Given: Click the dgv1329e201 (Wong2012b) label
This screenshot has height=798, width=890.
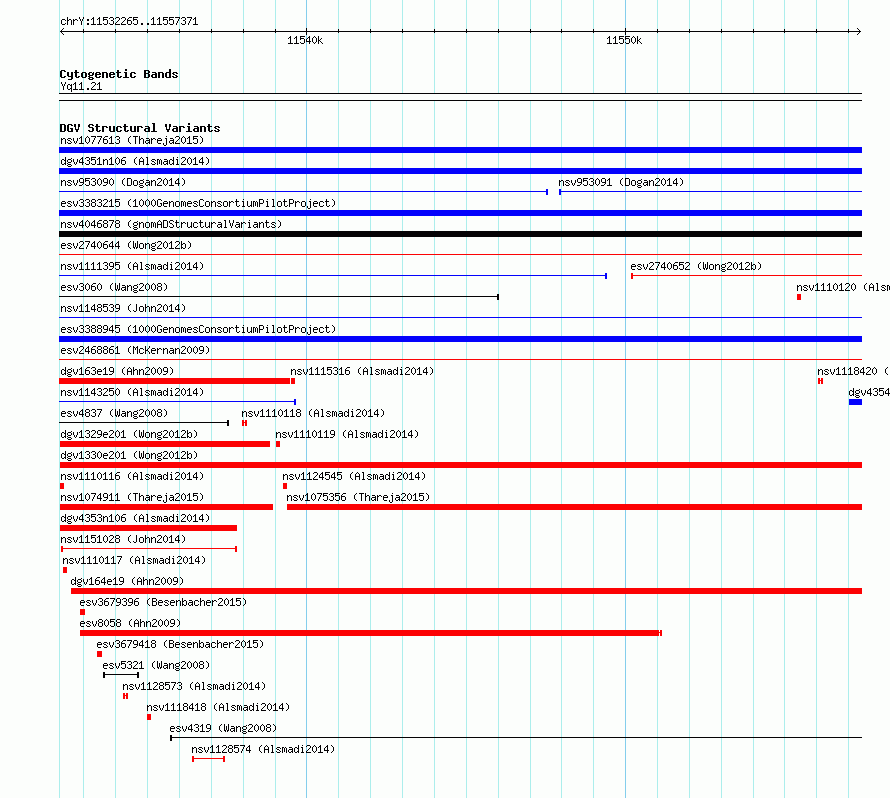Looking at the screenshot, I should coord(129,434).
